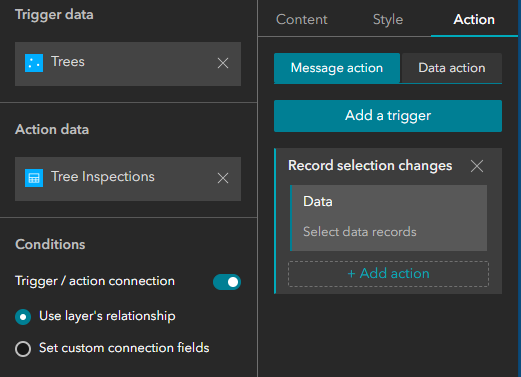Switch to the Content tab
Screen dimensions: 521x377
(302, 19)
